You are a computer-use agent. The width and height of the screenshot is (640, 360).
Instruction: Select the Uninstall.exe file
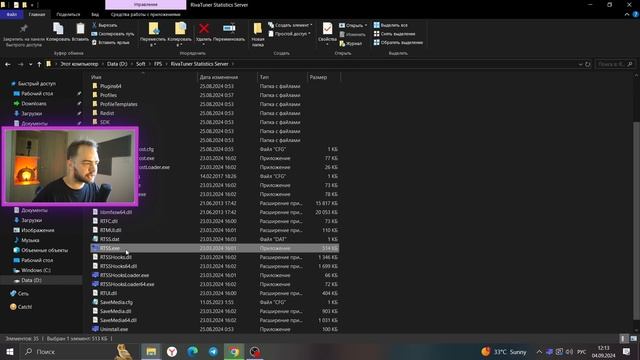pyautogui.click(x=114, y=329)
